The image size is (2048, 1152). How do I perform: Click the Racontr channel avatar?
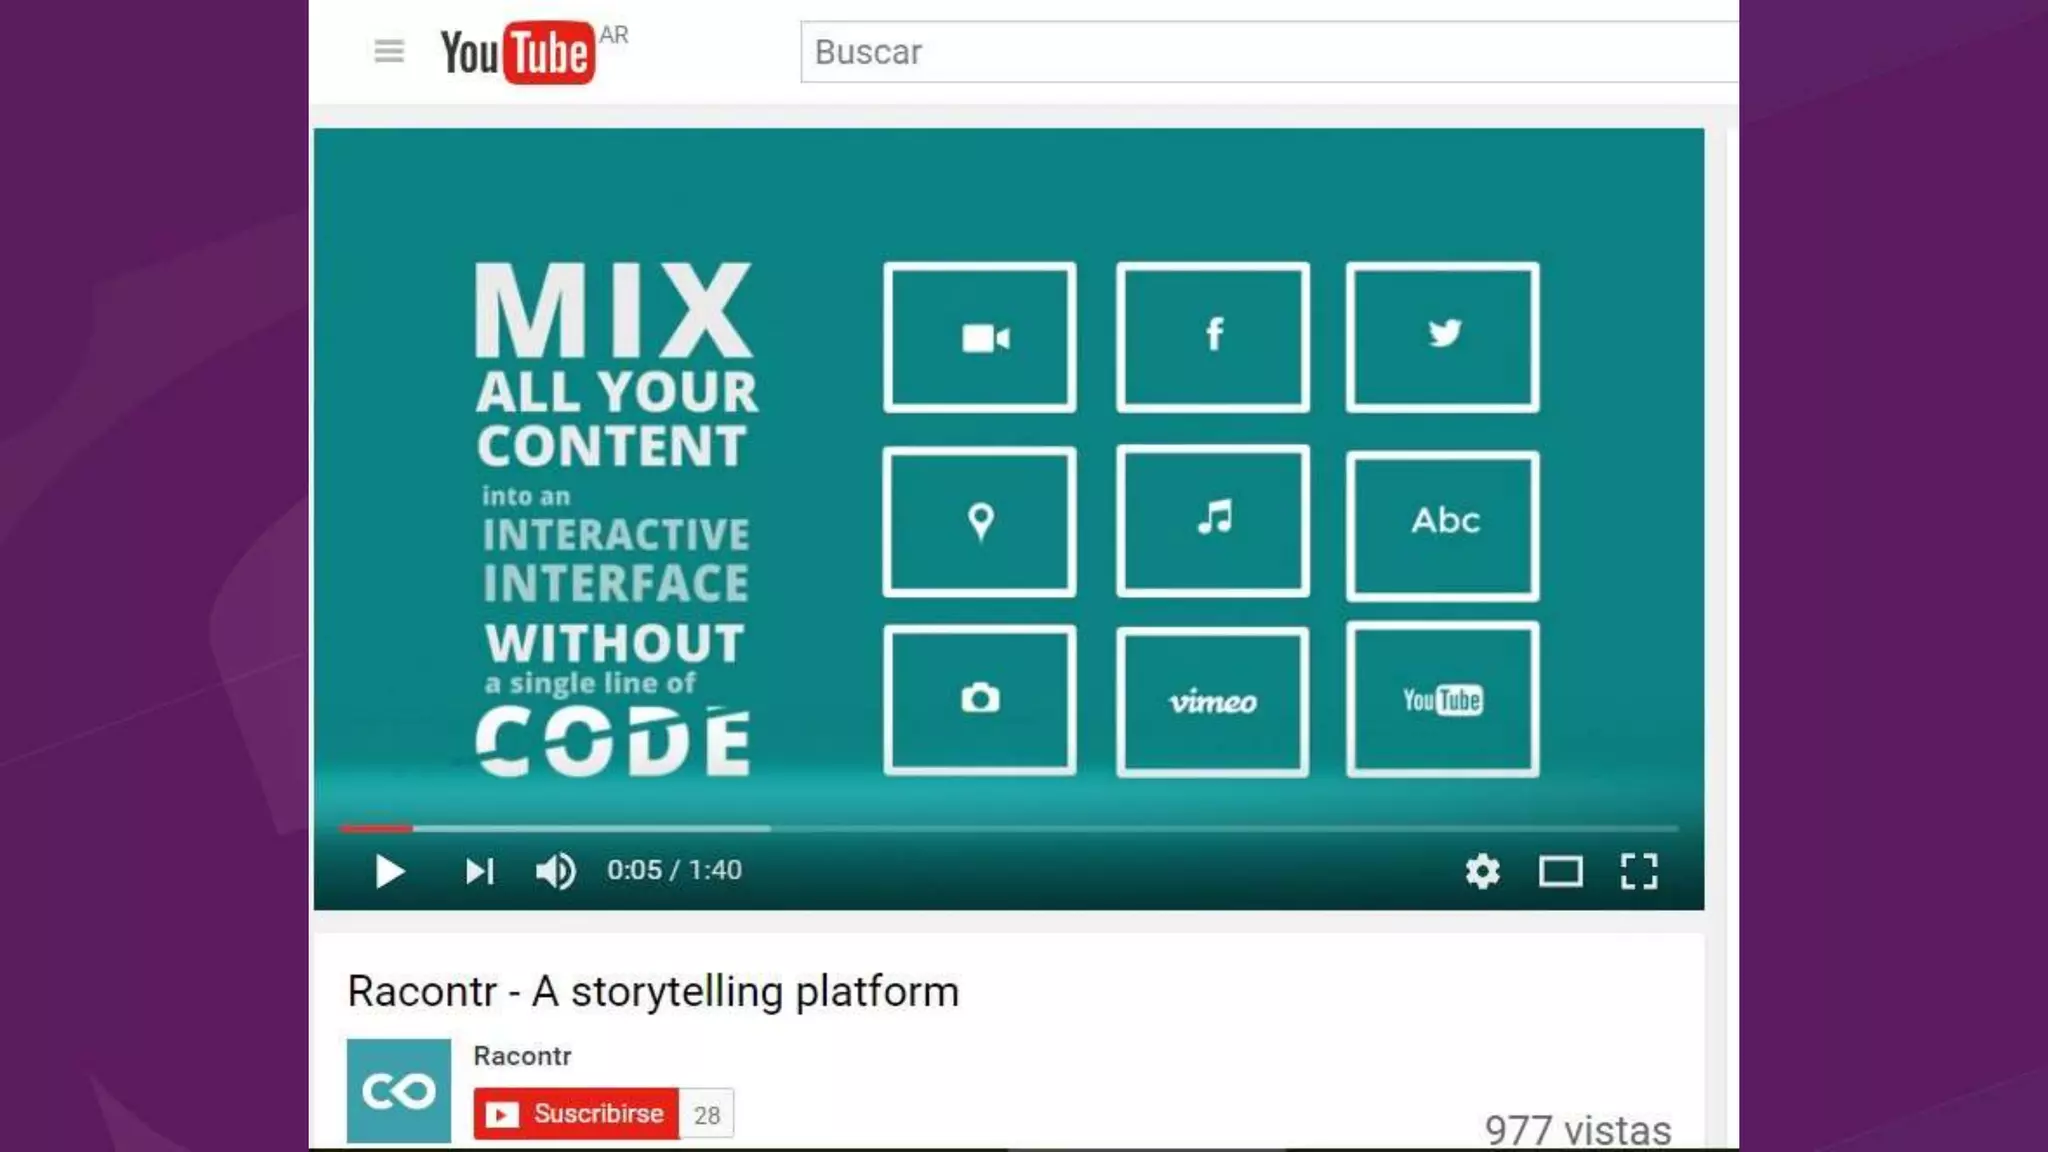point(398,1091)
